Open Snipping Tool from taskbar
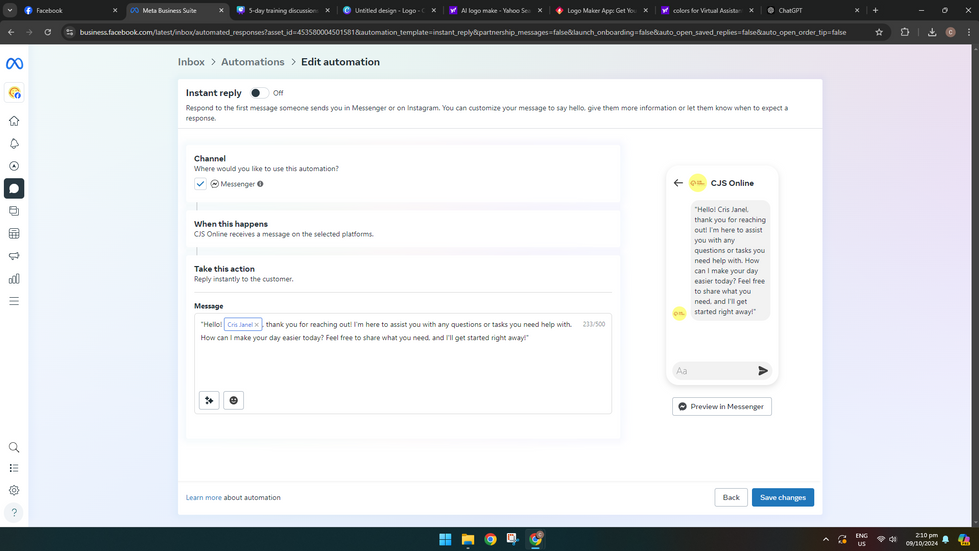Viewport: 979px width, 551px height. 513,539
